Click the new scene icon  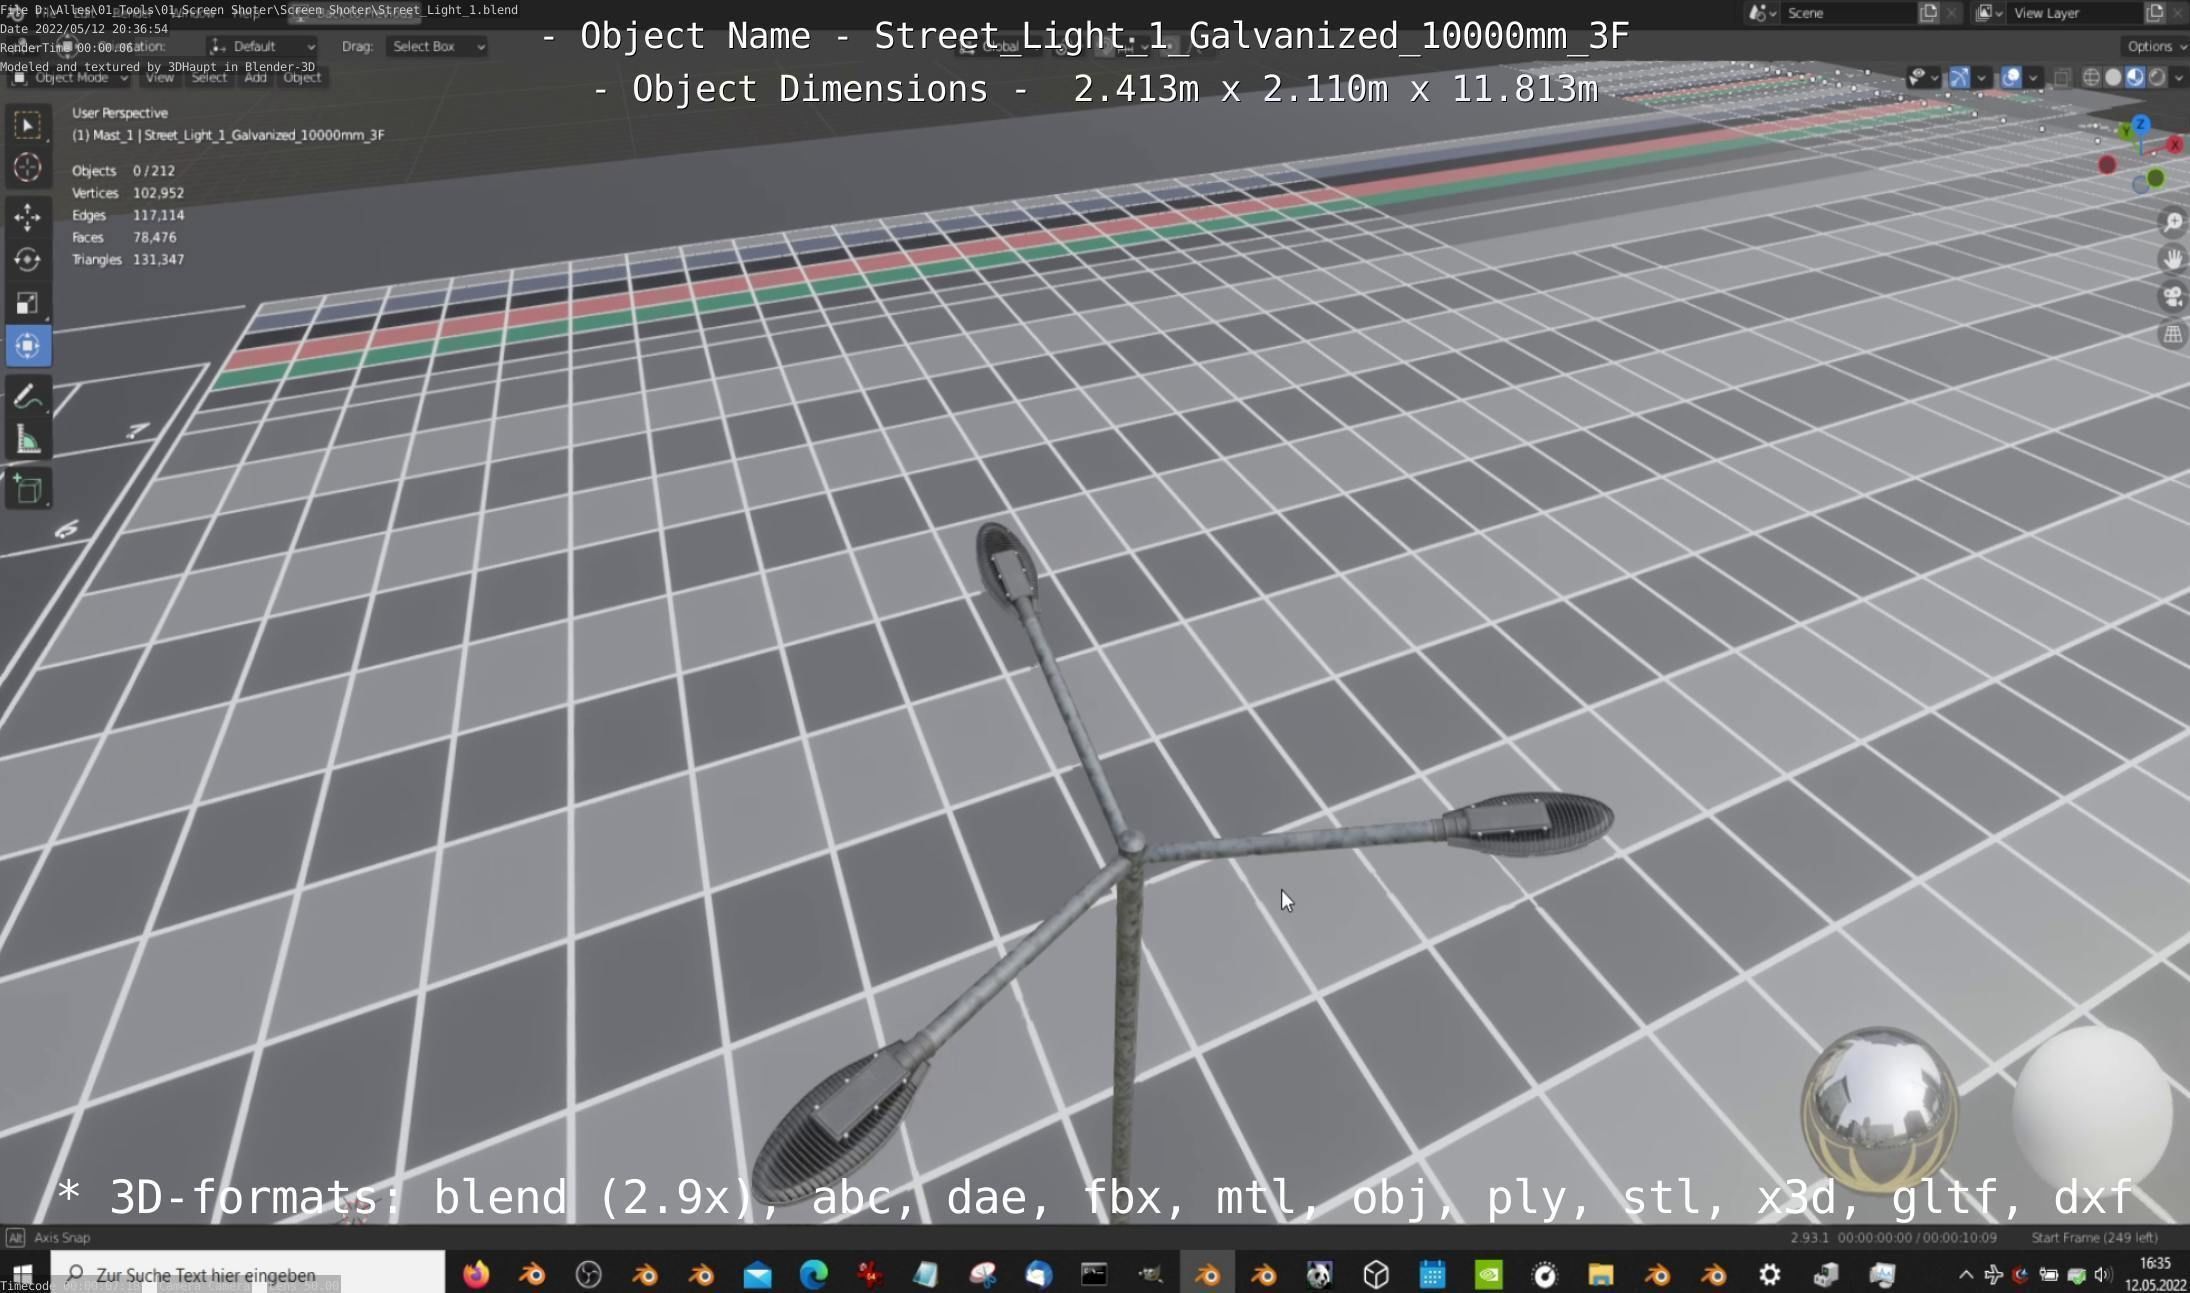pyautogui.click(x=1929, y=13)
